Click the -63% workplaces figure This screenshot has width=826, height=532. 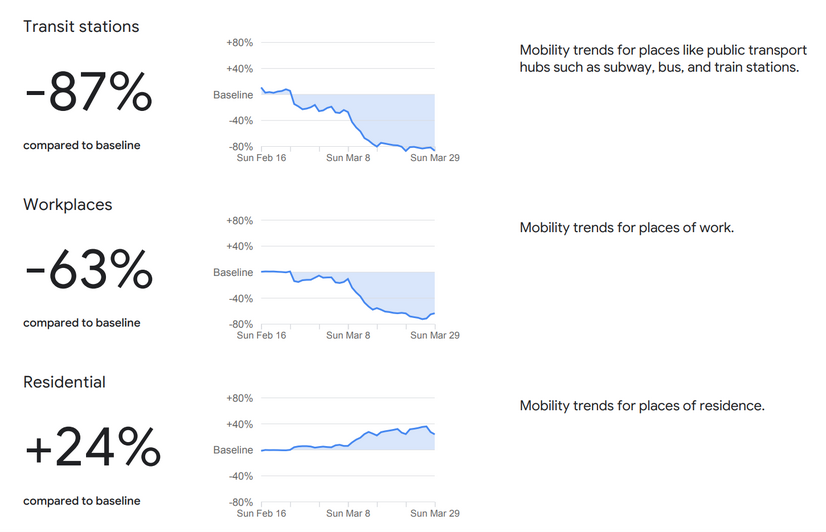click(x=88, y=270)
